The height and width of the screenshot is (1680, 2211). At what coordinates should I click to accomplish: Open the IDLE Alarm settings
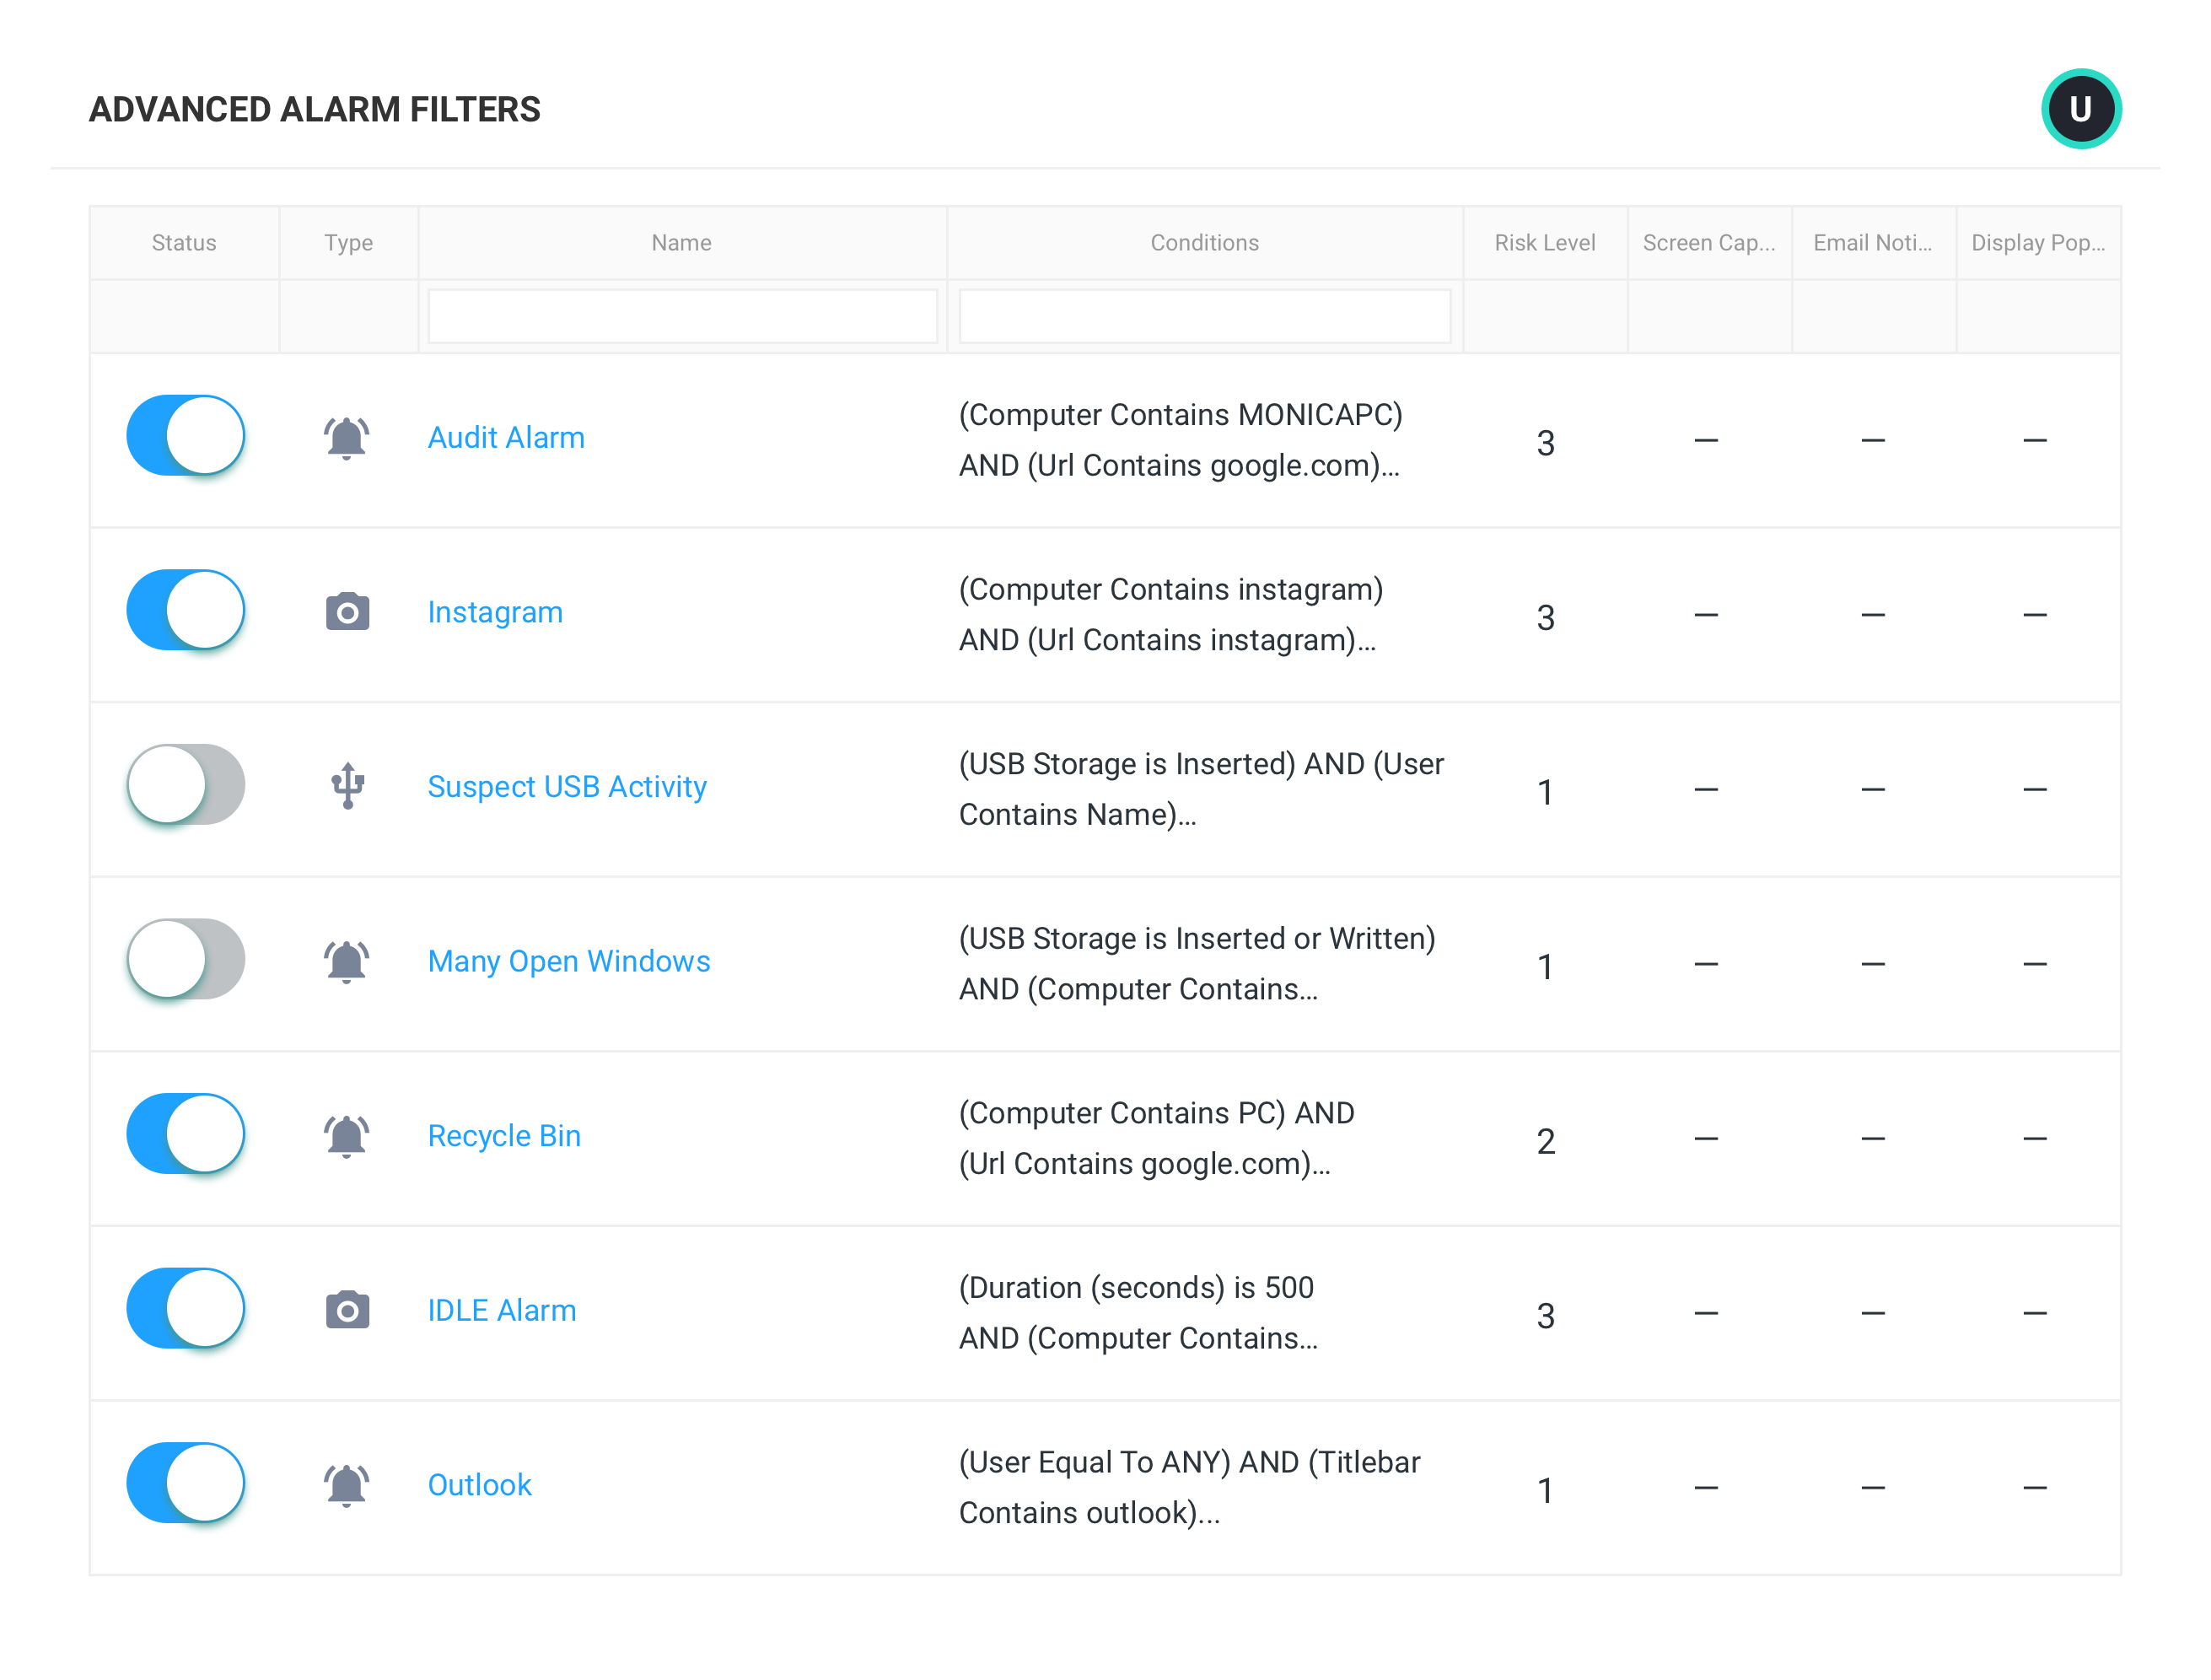(x=502, y=1310)
